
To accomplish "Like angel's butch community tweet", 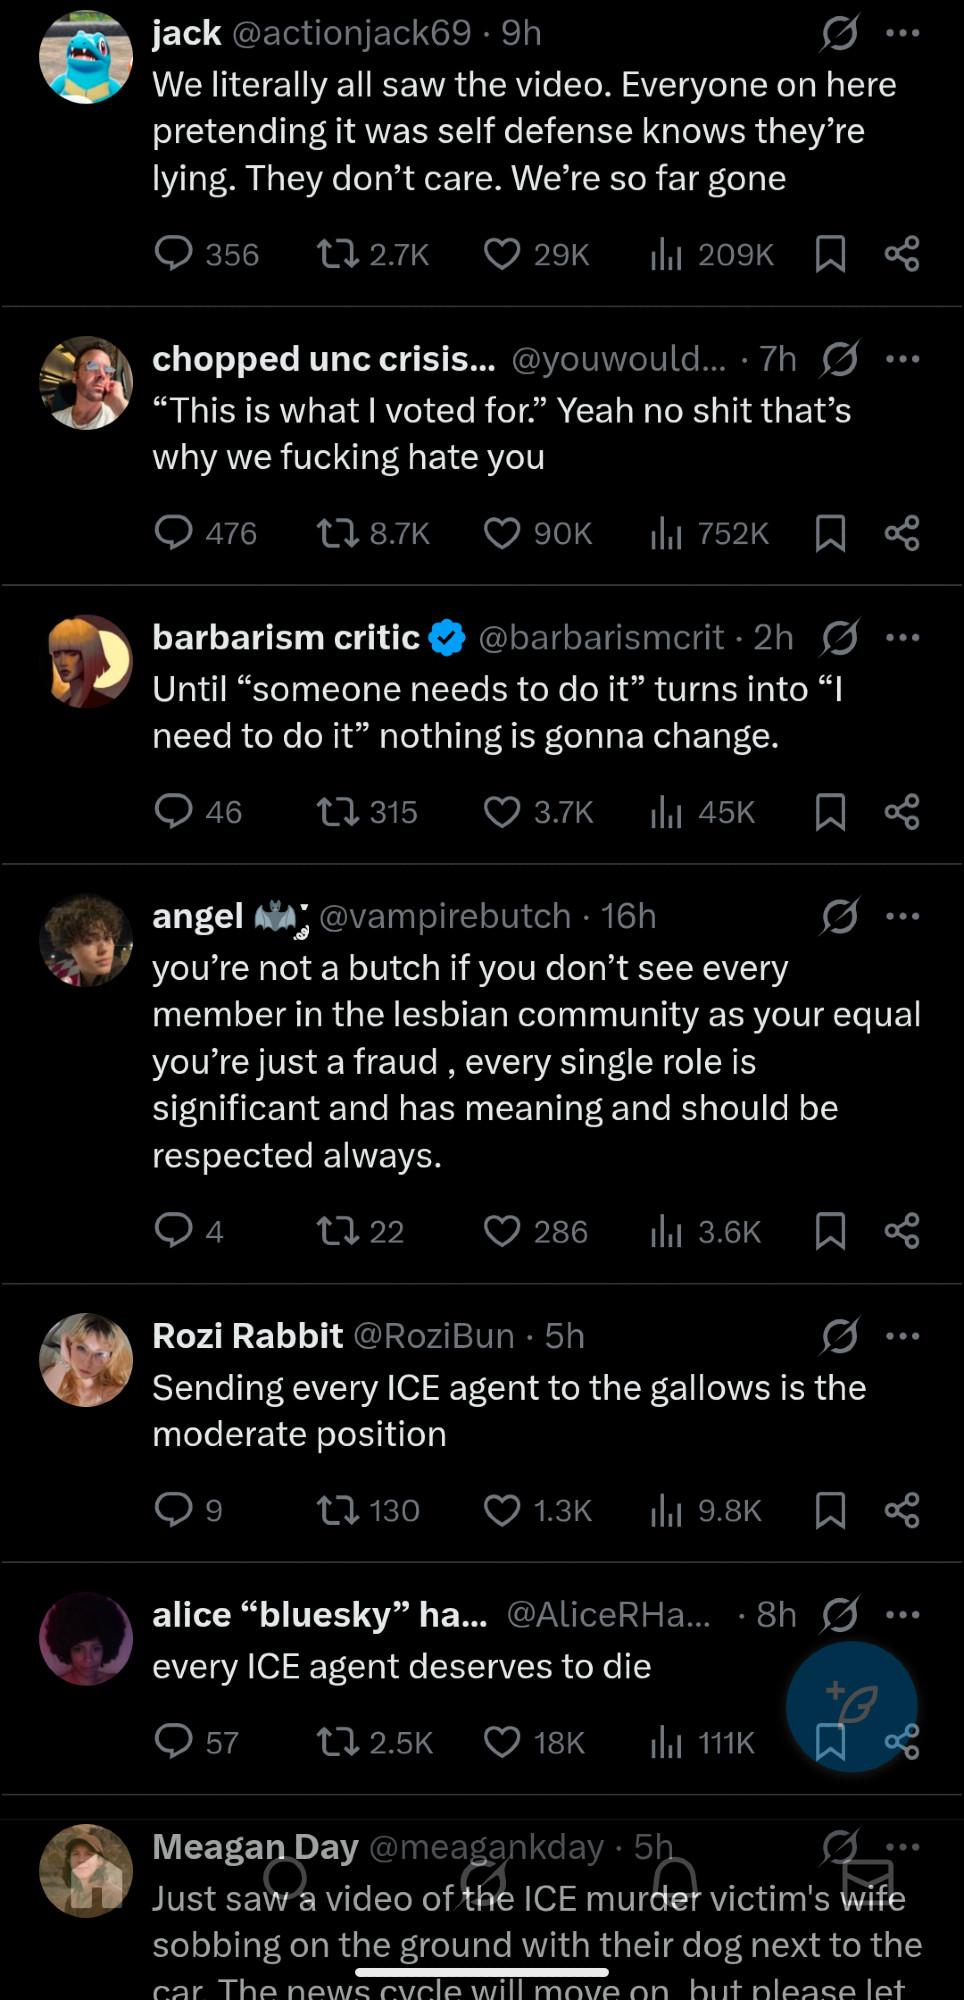I will (502, 1231).
